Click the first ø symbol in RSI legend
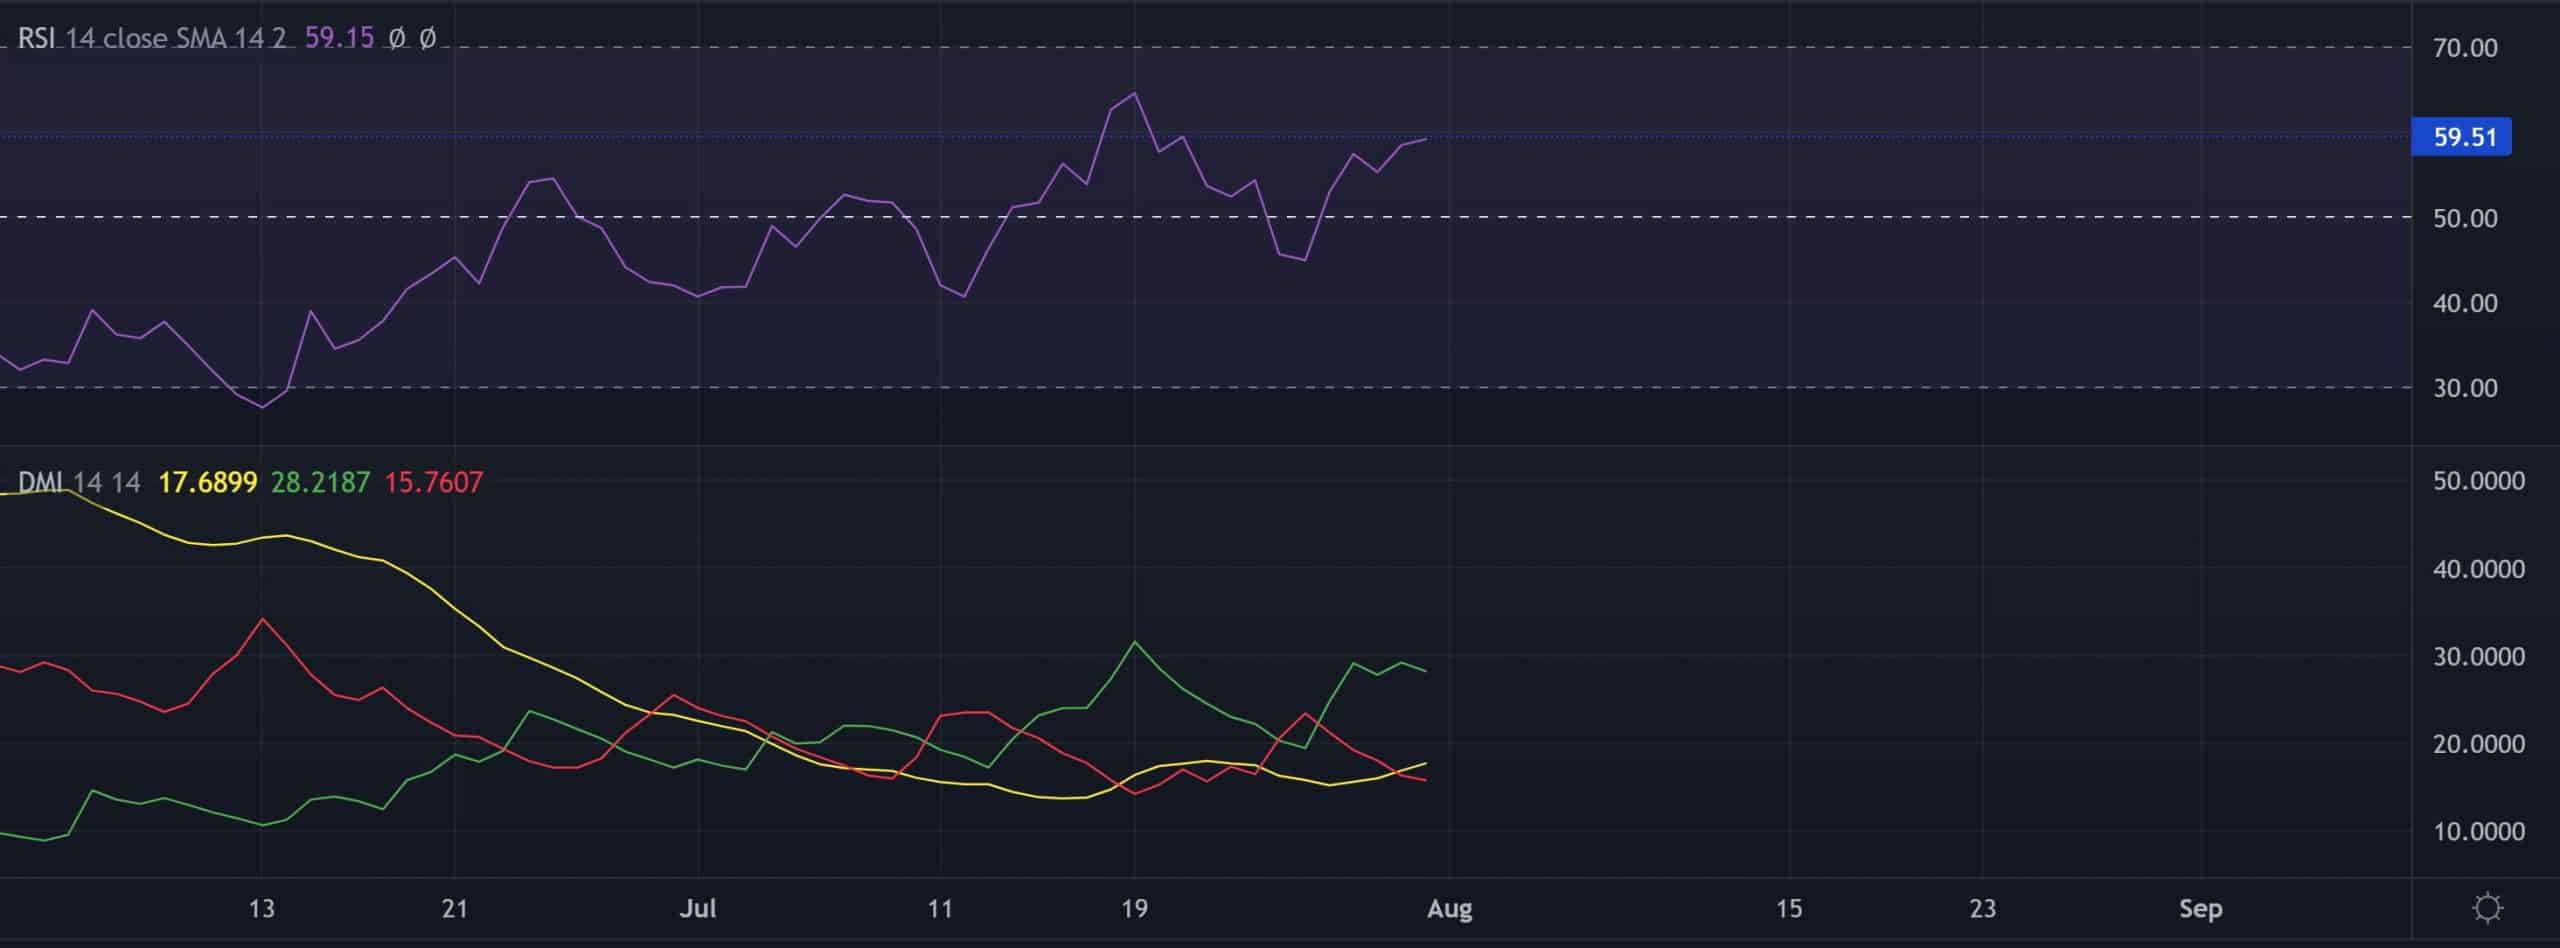This screenshot has height=948, width=2560. tap(397, 38)
